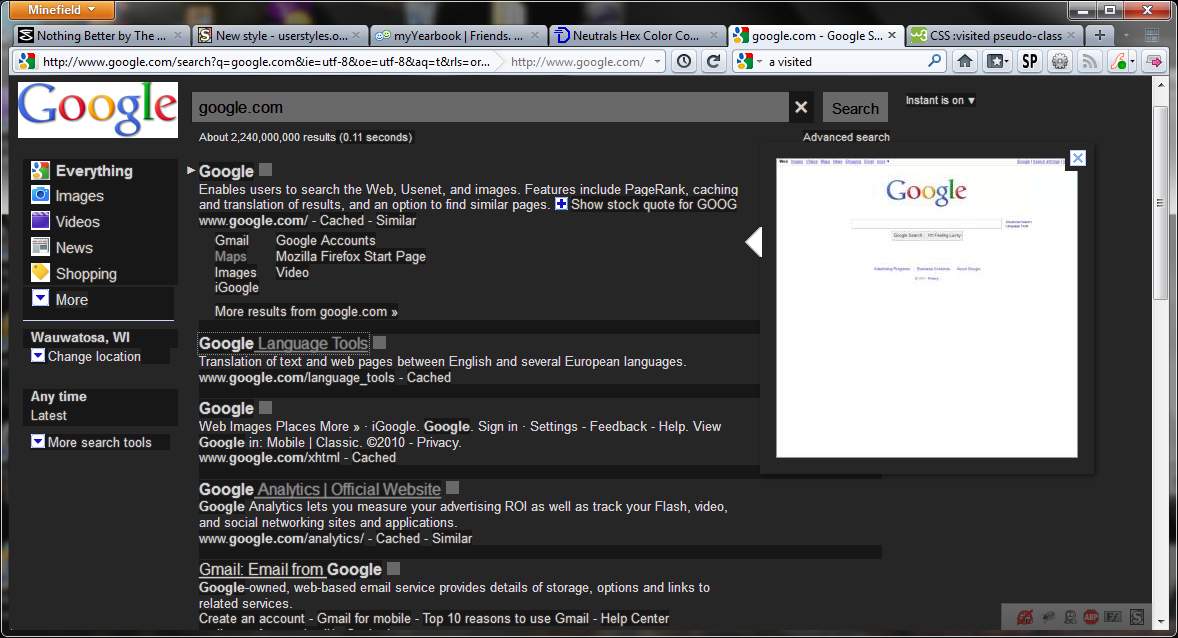The height and width of the screenshot is (638, 1178).
Task: Click the blue plus icon by stock quote
Action: point(561,204)
